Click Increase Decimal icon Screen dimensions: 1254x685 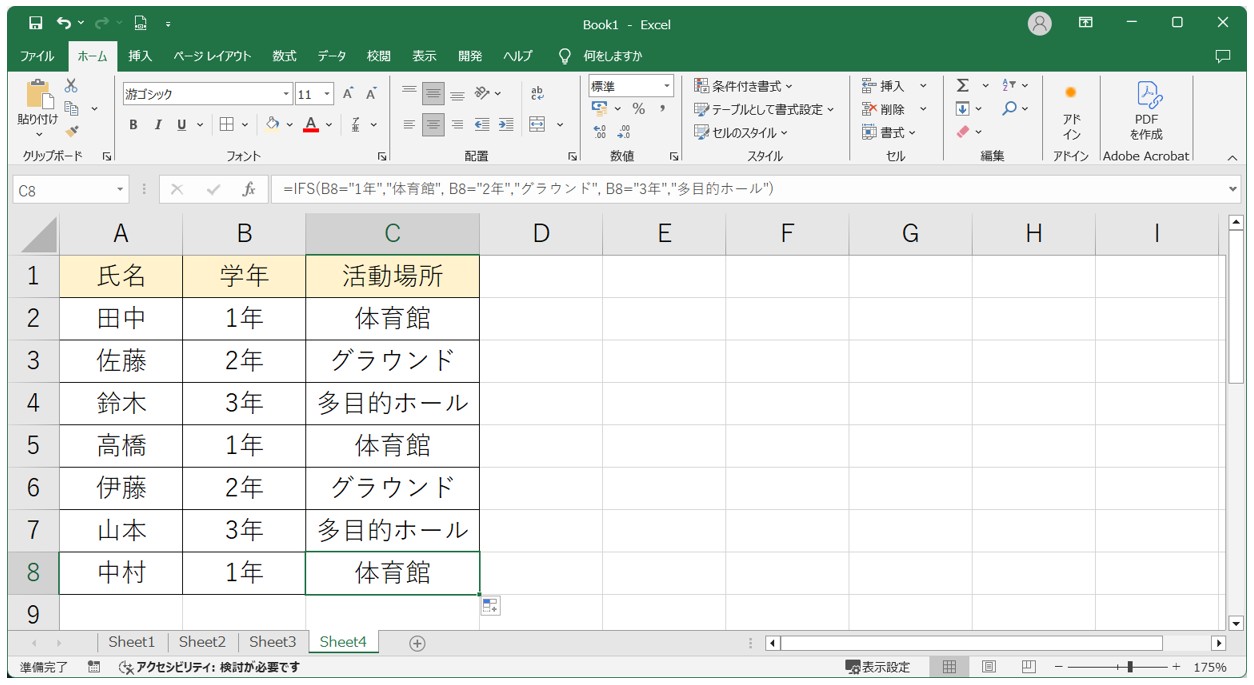coord(600,131)
